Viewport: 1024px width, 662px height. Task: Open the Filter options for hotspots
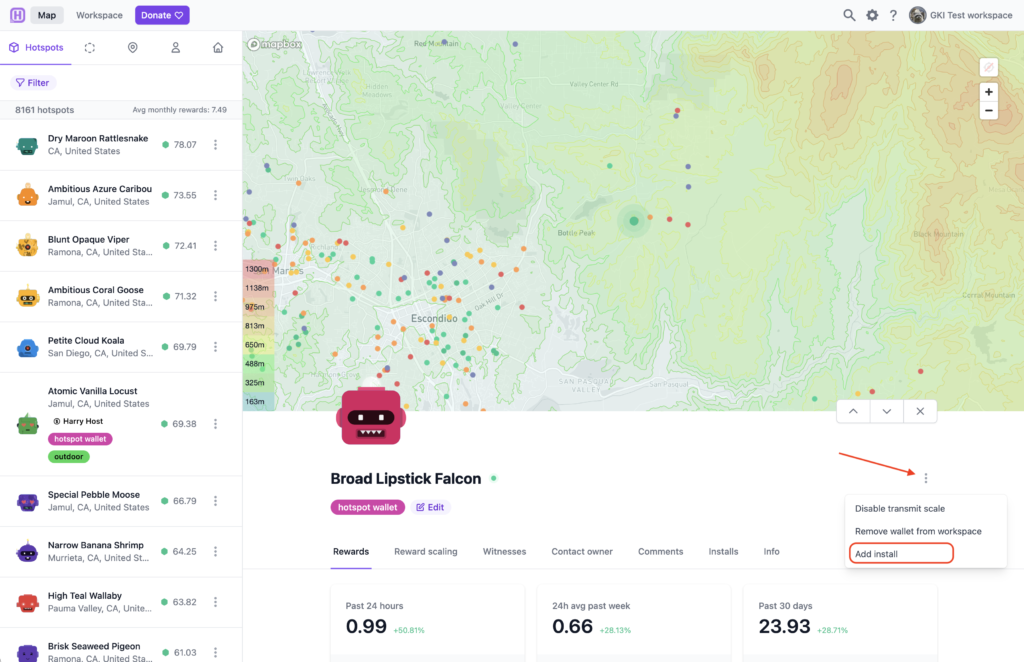[x=32, y=83]
